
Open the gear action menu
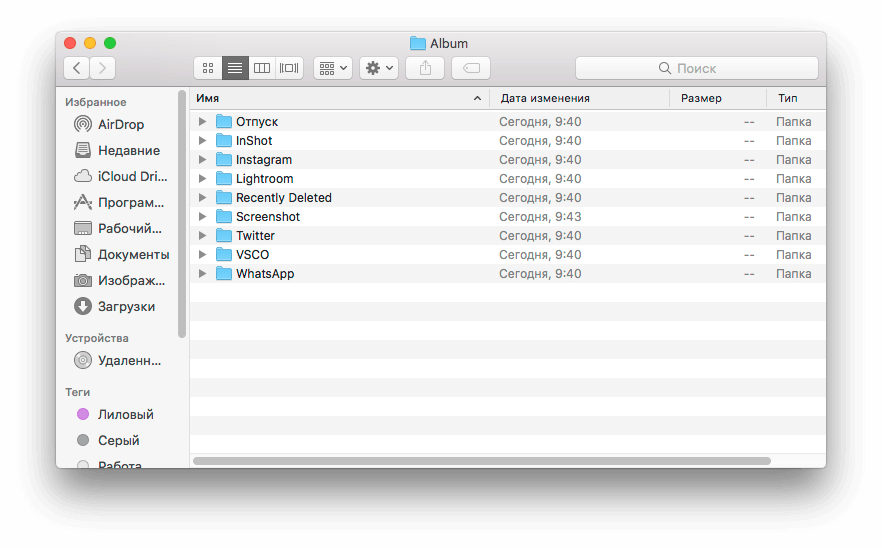(x=379, y=68)
